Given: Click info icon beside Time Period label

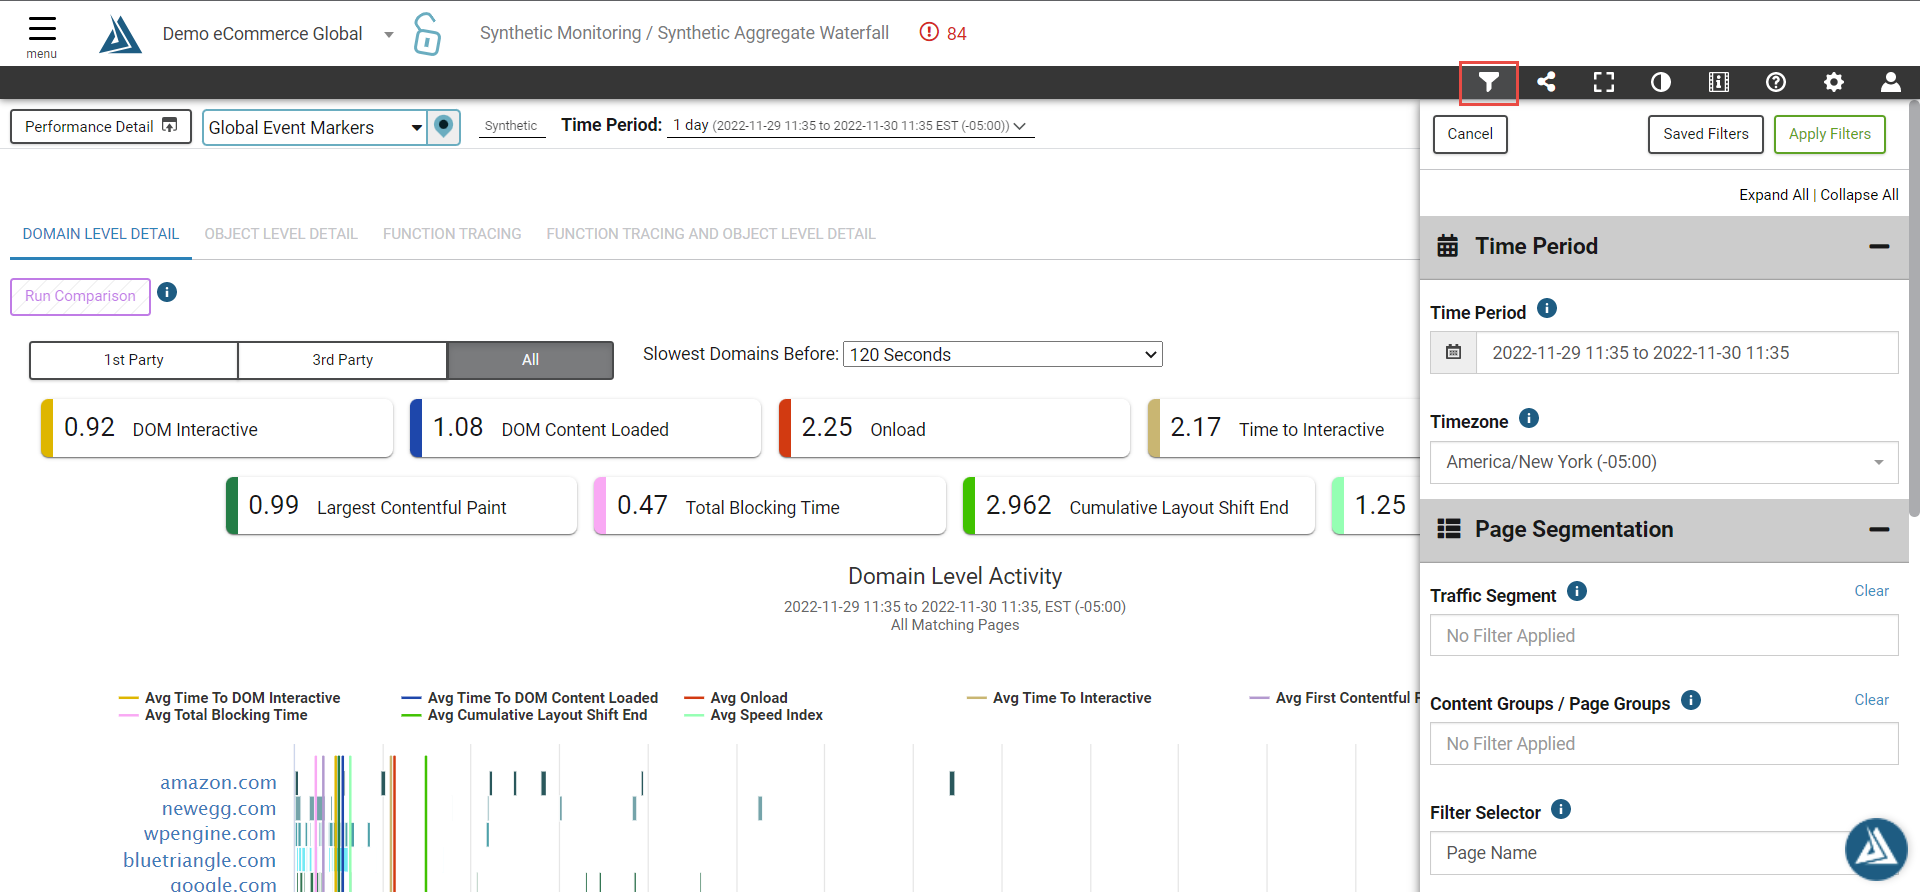Looking at the screenshot, I should tap(1547, 308).
